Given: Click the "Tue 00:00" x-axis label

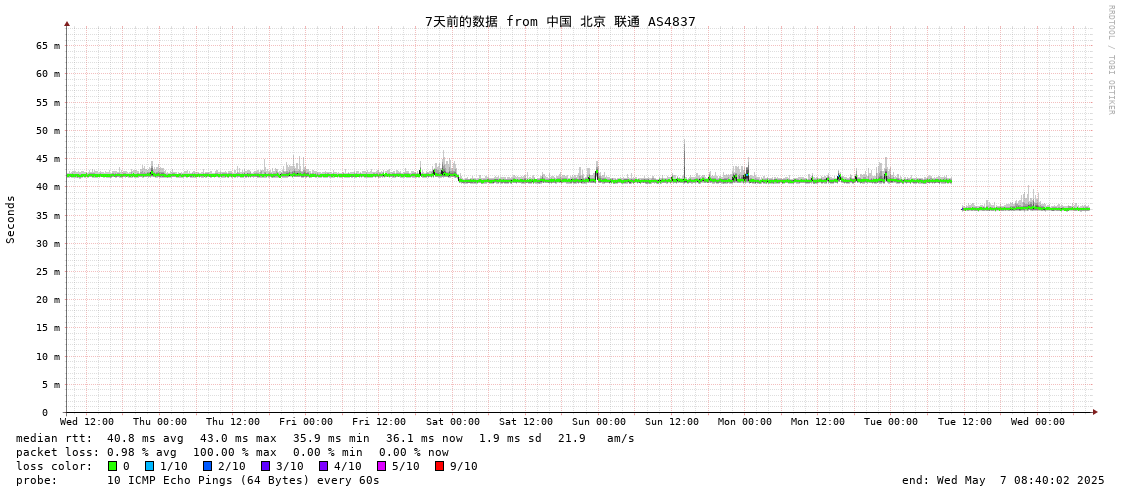Looking at the screenshot, I should coord(891,422).
